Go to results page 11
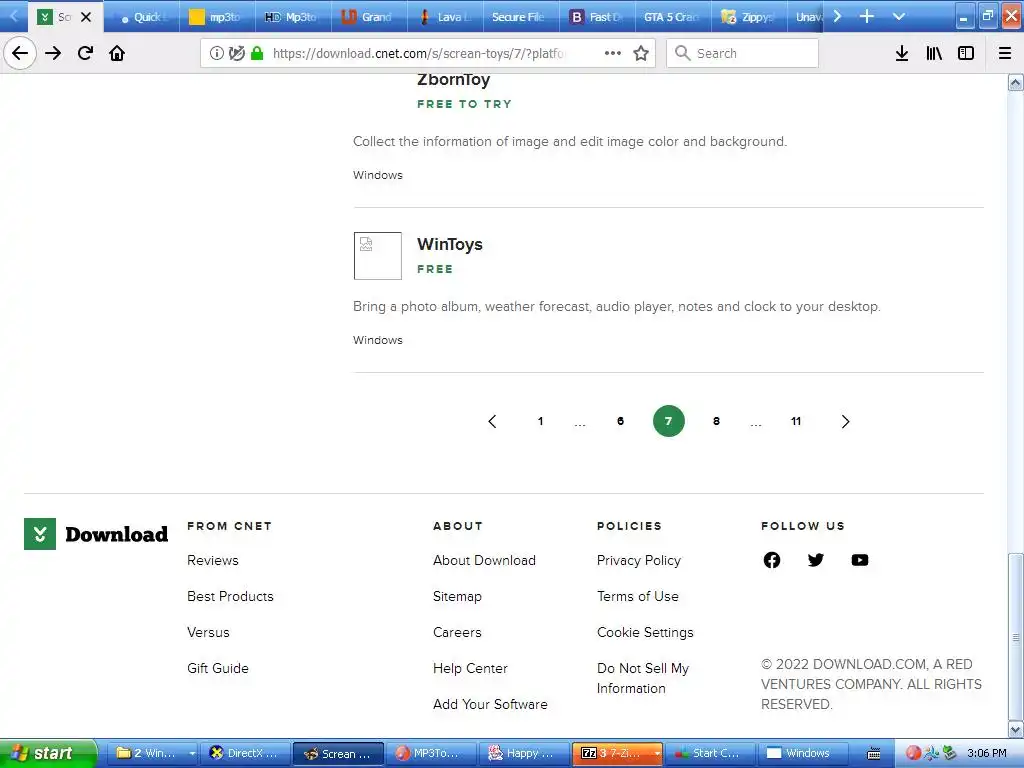1024x768 pixels. point(796,421)
